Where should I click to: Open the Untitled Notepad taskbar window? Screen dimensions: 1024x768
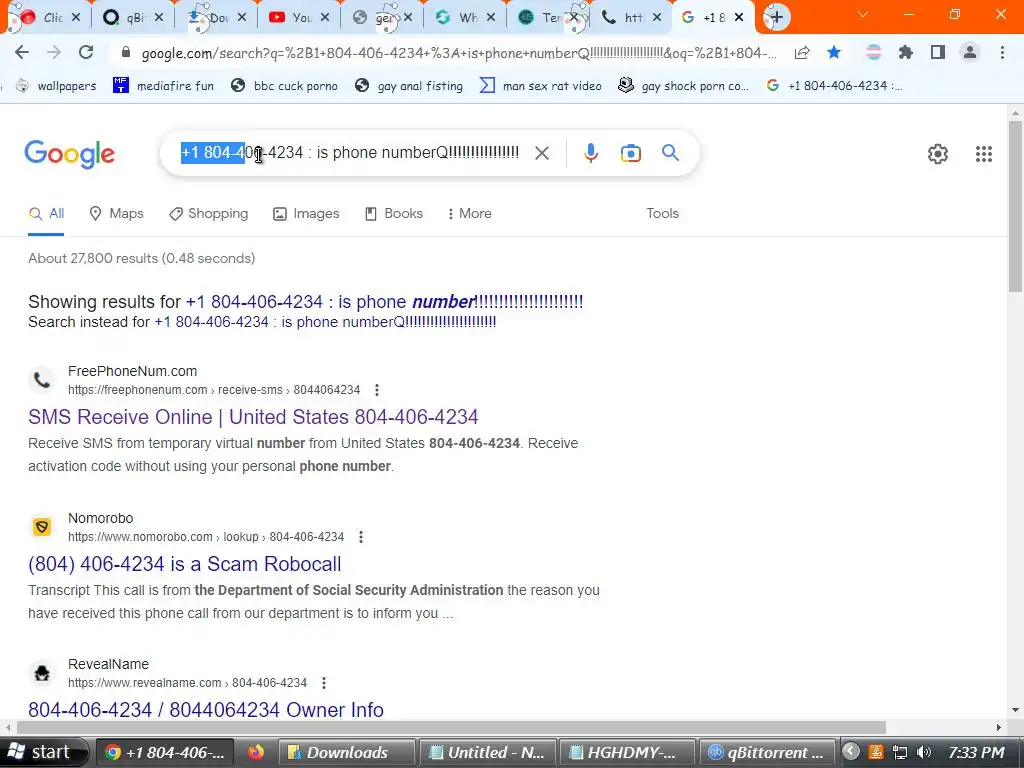coord(487,752)
